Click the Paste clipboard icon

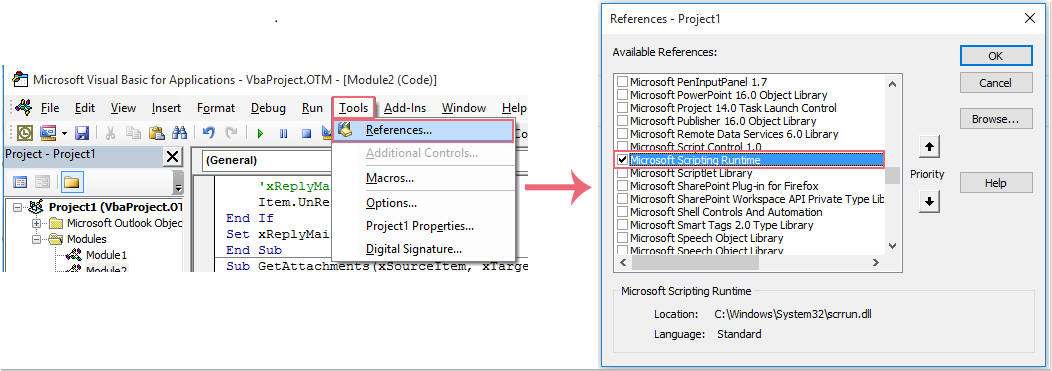click(x=156, y=132)
